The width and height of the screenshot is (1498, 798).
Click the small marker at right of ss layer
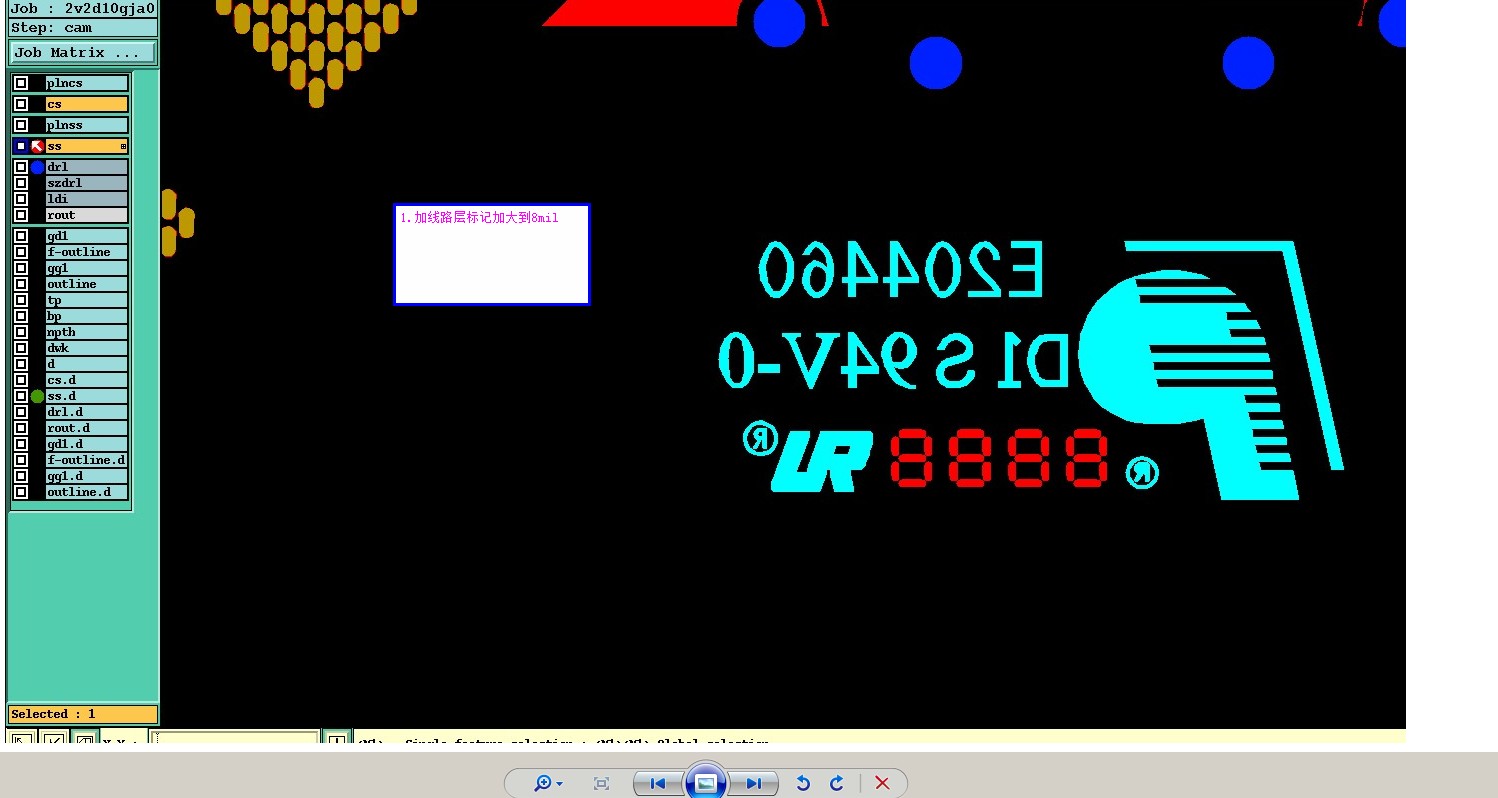[x=123, y=146]
